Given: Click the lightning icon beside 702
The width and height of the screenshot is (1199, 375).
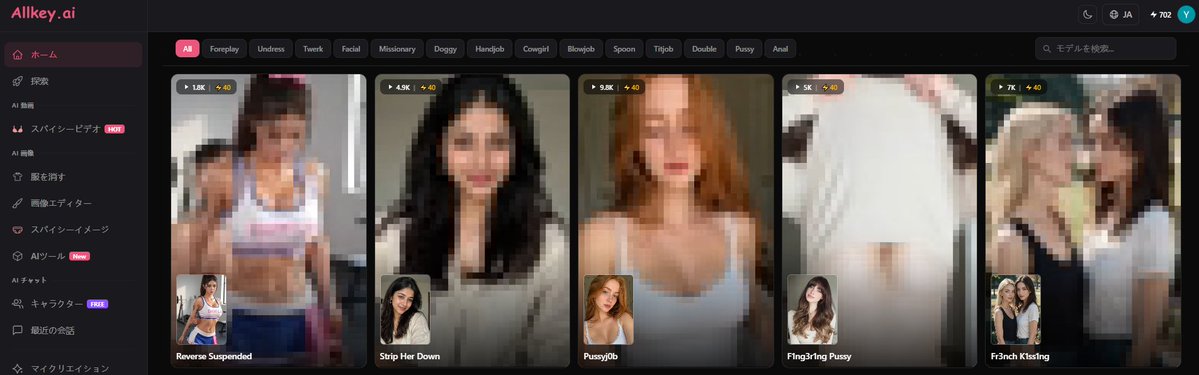Looking at the screenshot, I should pos(1153,15).
